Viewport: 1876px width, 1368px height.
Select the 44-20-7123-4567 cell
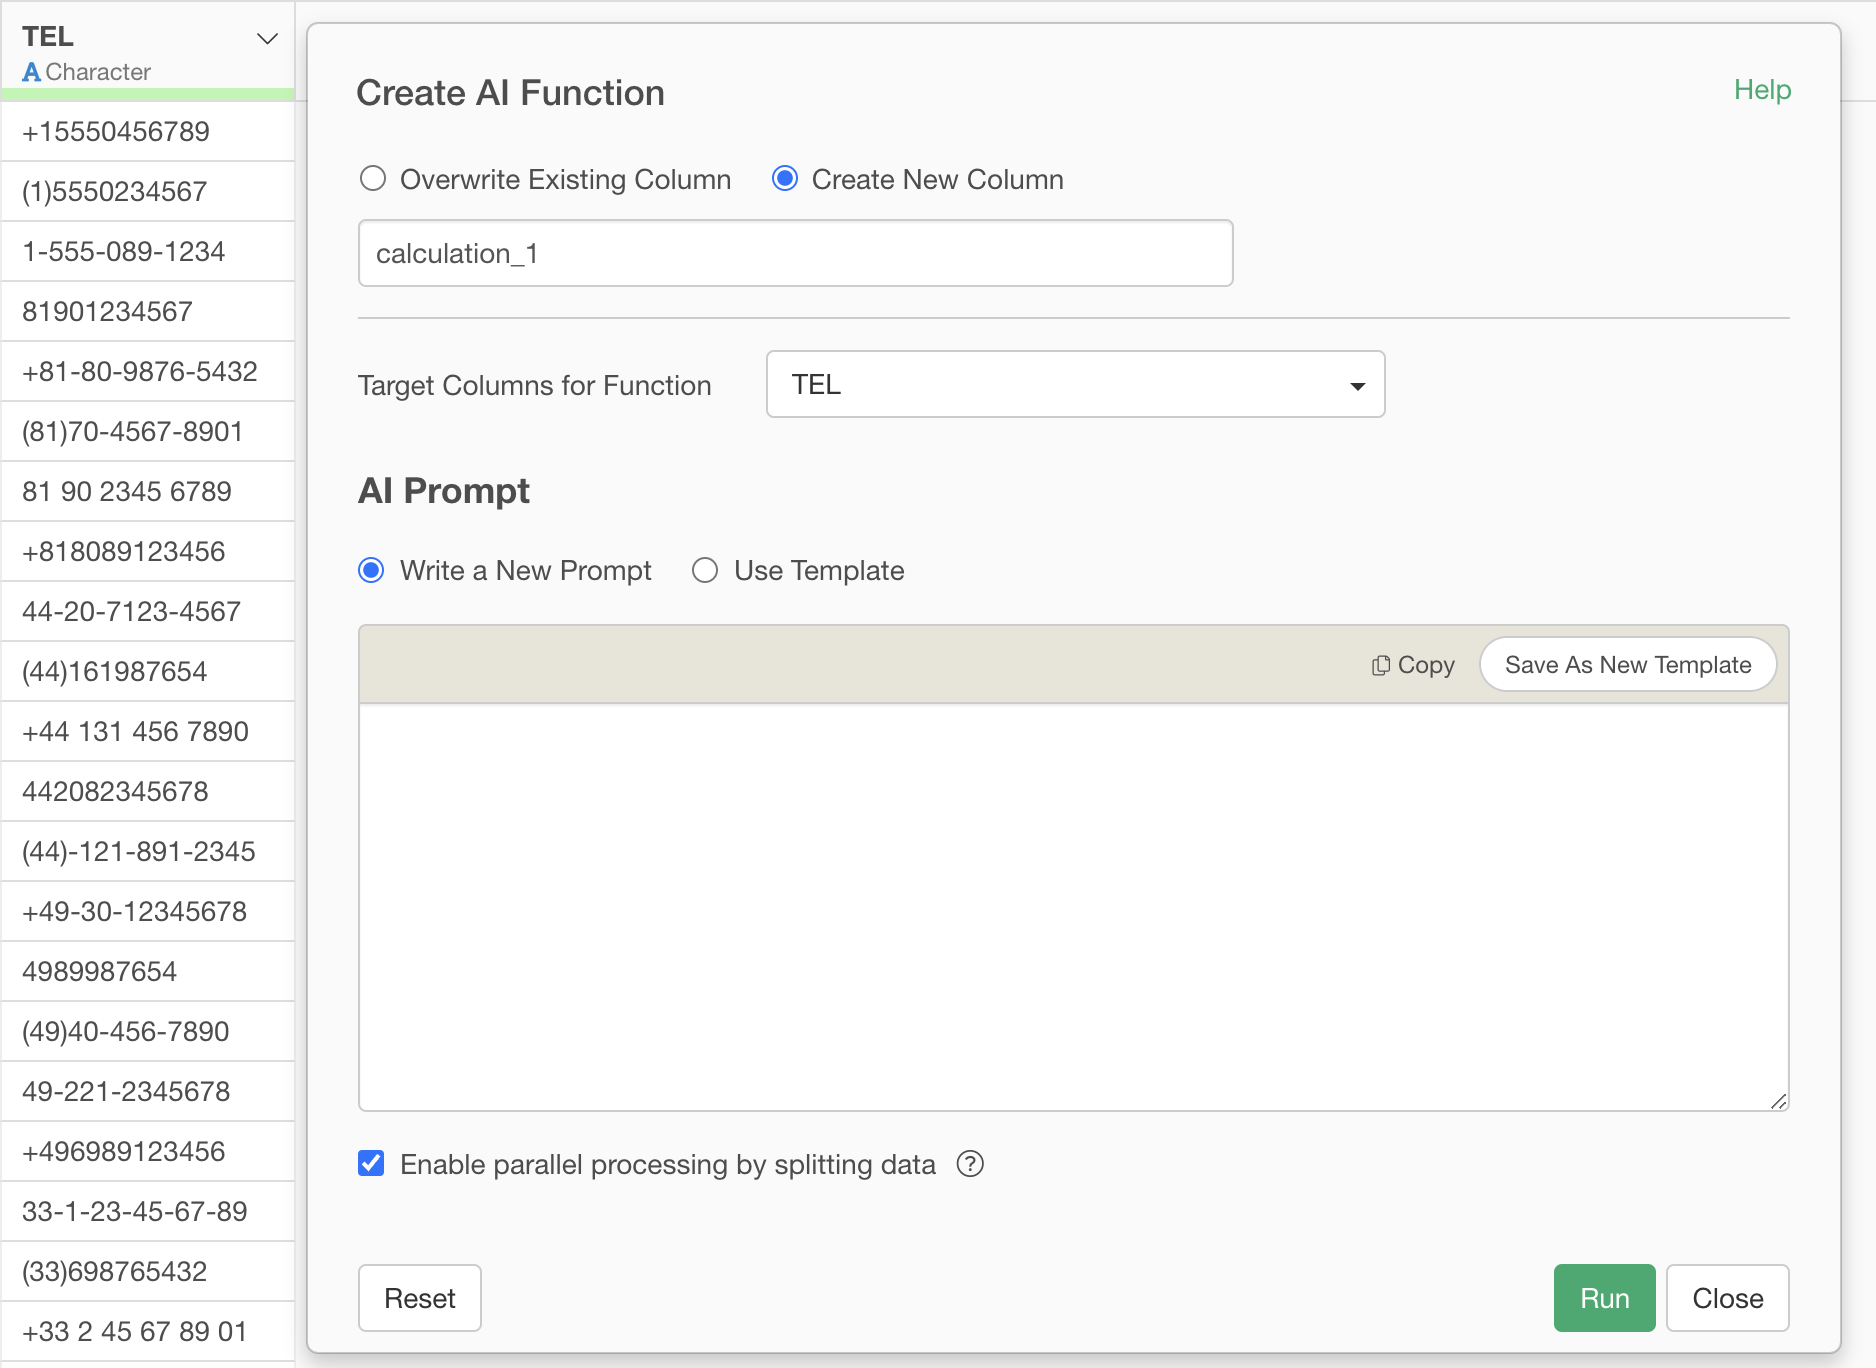[x=148, y=612]
